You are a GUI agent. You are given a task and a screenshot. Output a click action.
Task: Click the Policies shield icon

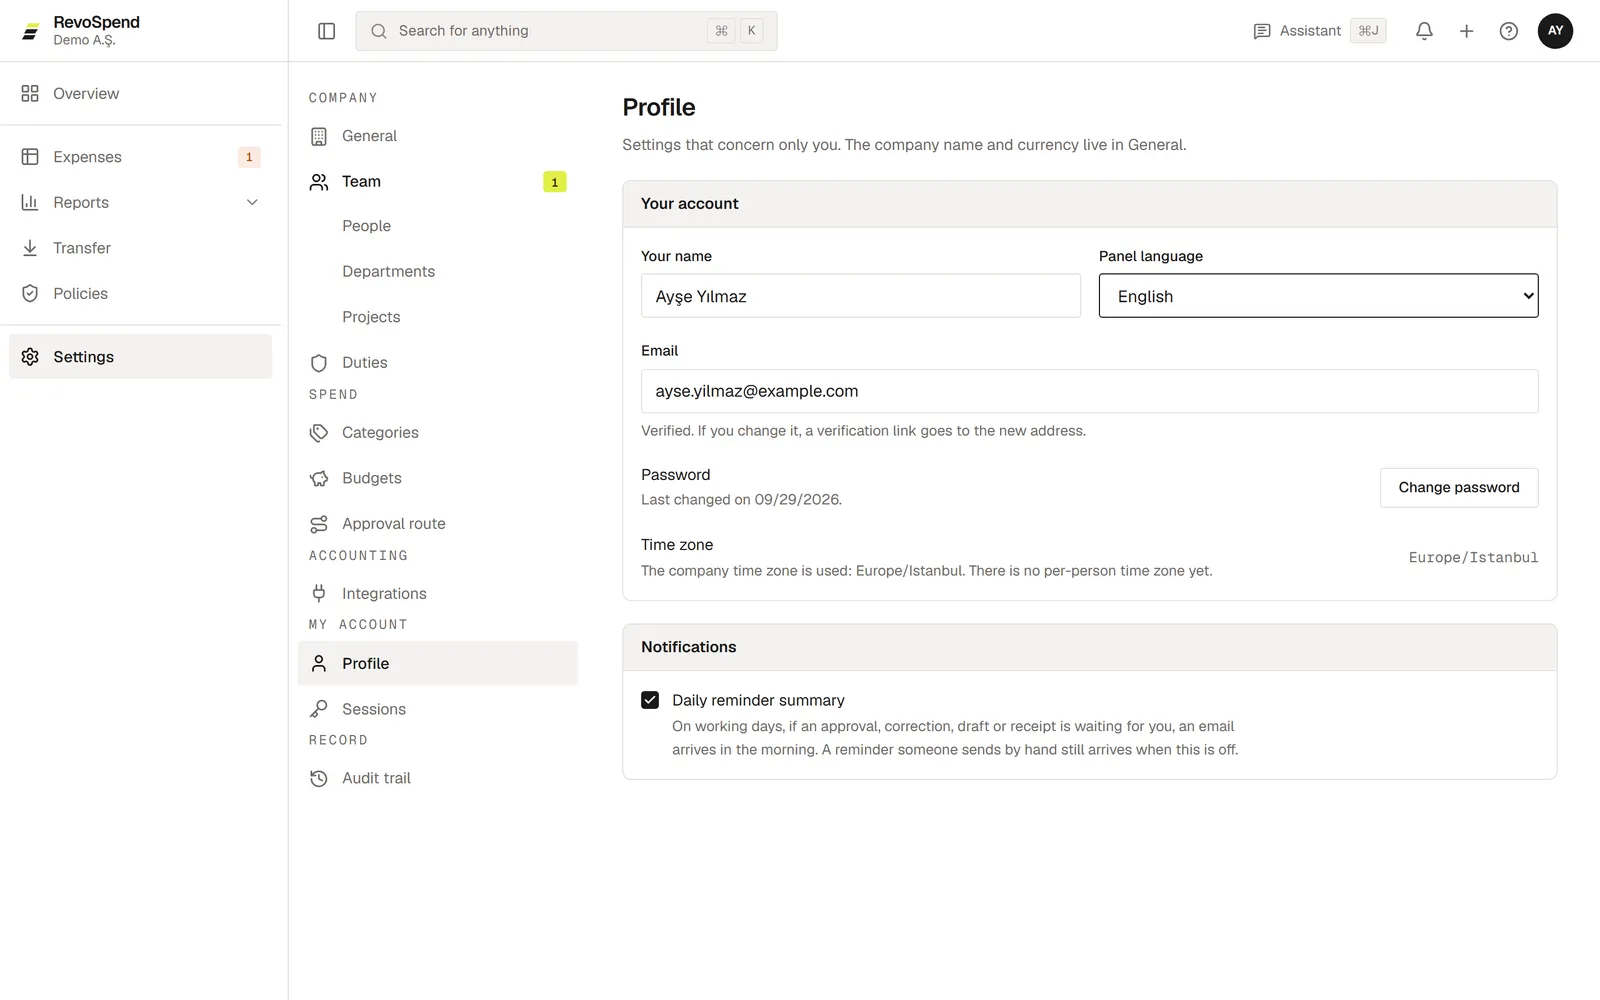(x=30, y=293)
